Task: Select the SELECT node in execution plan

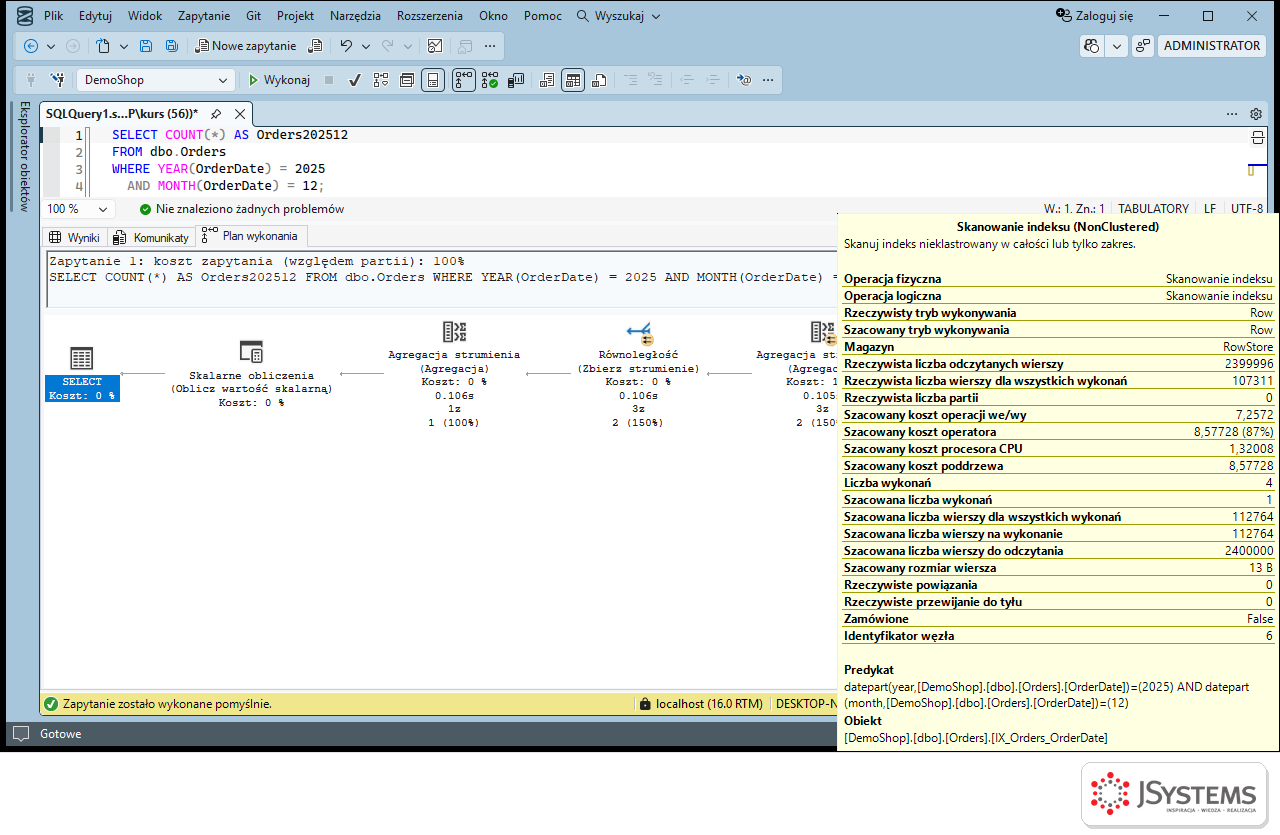Action: pyautogui.click(x=82, y=374)
